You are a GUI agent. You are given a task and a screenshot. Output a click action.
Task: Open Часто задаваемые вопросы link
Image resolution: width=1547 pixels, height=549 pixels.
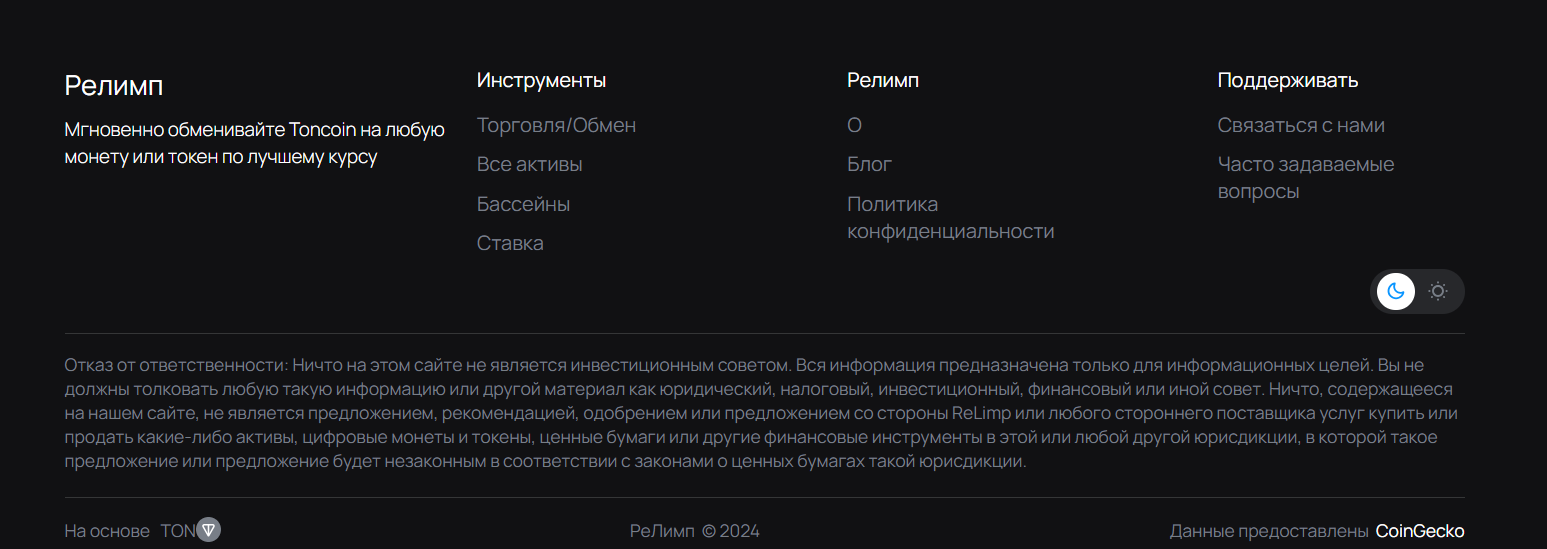click(1306, 177)
